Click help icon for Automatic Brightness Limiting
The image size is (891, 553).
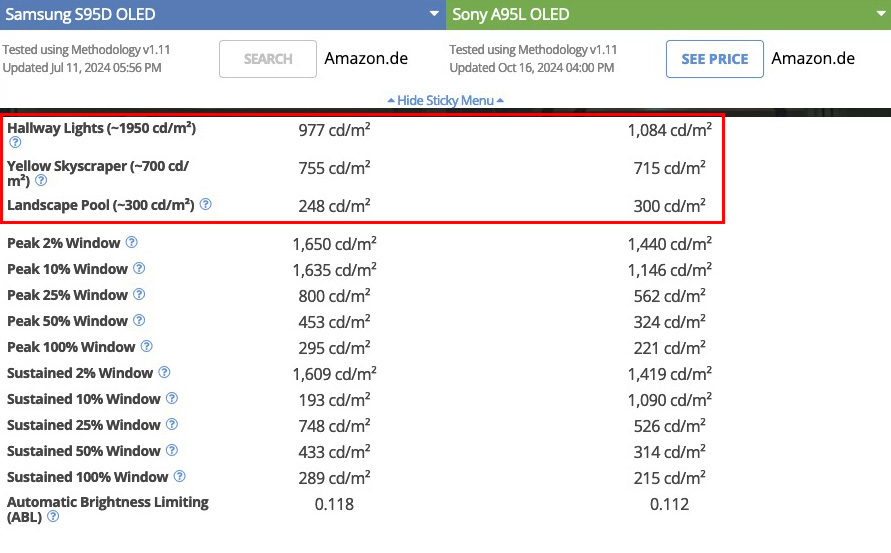coord(53,517)
